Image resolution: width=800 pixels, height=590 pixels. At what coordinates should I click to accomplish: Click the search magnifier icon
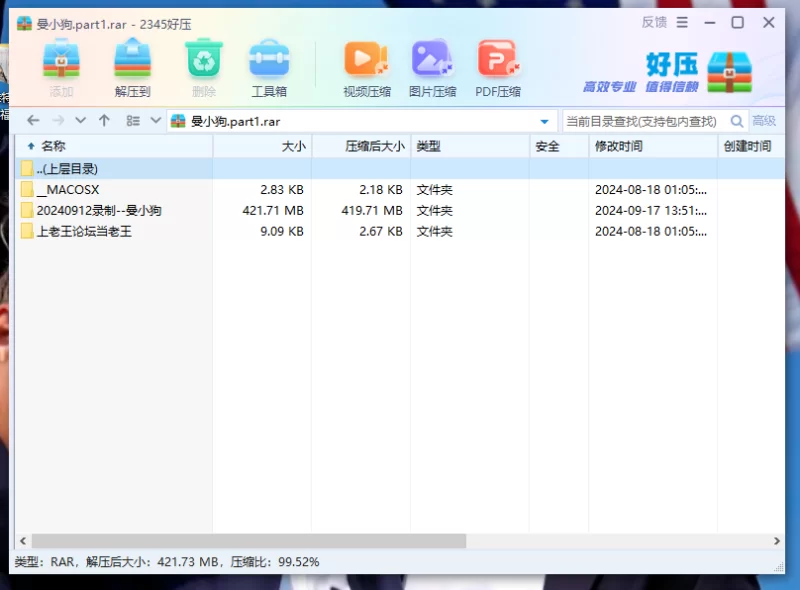point(737,121)
